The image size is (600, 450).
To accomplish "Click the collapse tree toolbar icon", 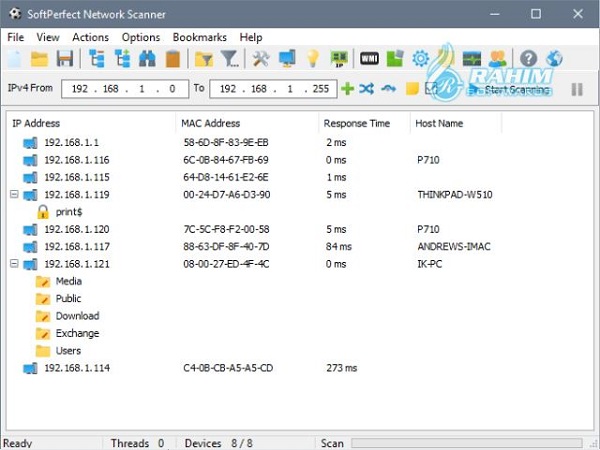I will tap(97, 59).
